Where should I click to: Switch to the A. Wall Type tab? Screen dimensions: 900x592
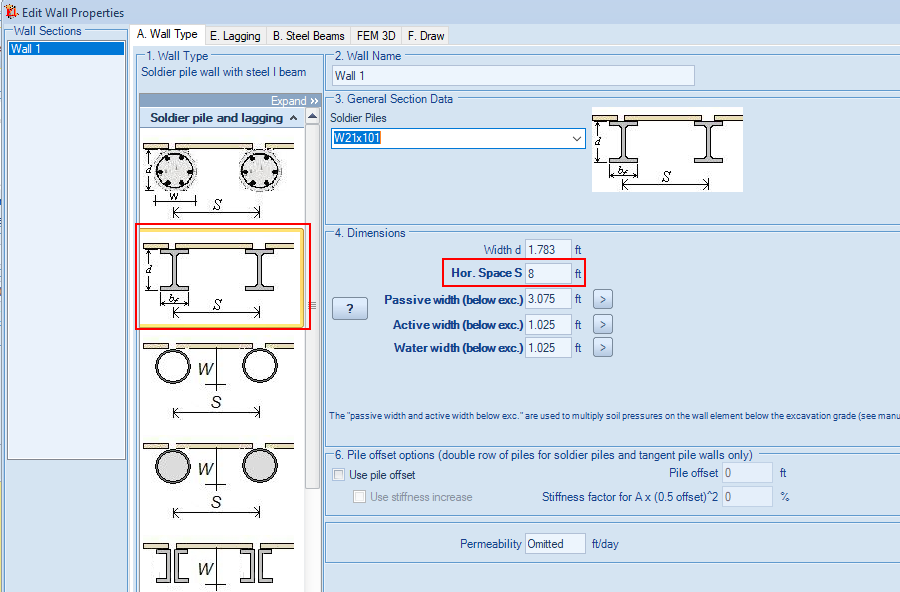tap(167, 34)
